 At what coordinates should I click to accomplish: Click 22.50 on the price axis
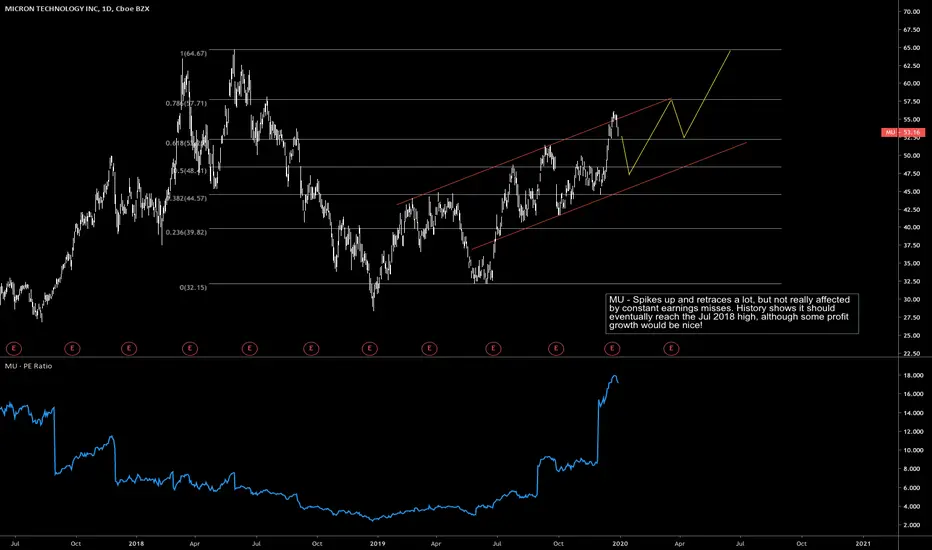(911, 353)
